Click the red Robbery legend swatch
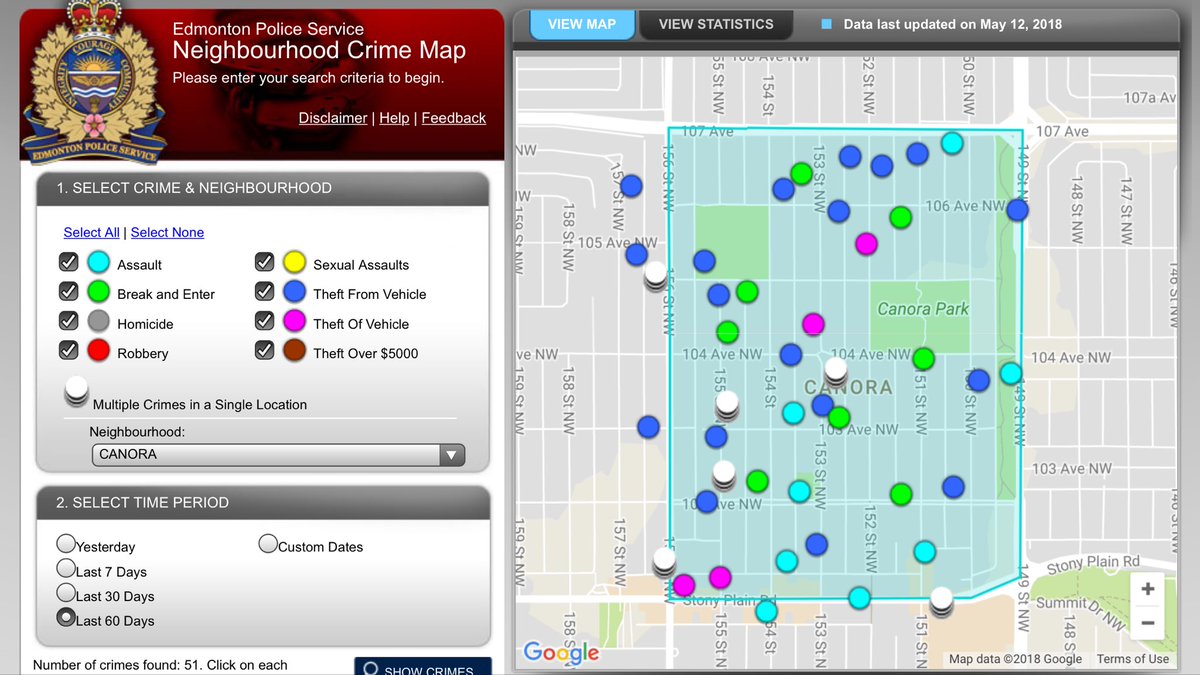The height and width of the screenshot is (675, 1200). coord(98,351)
